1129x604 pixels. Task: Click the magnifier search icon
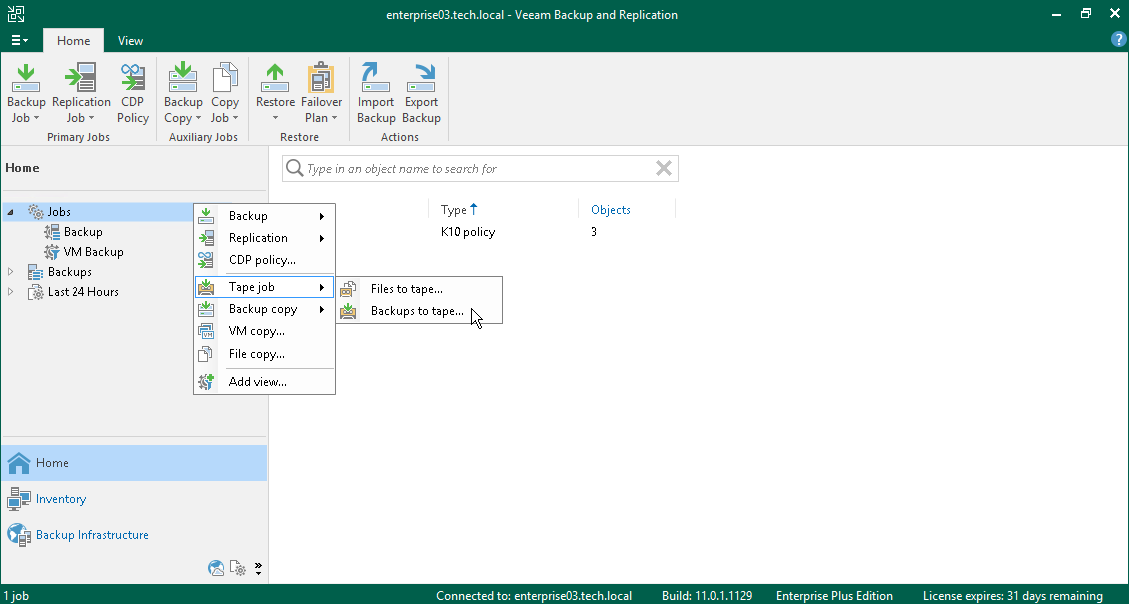point(294,168)
